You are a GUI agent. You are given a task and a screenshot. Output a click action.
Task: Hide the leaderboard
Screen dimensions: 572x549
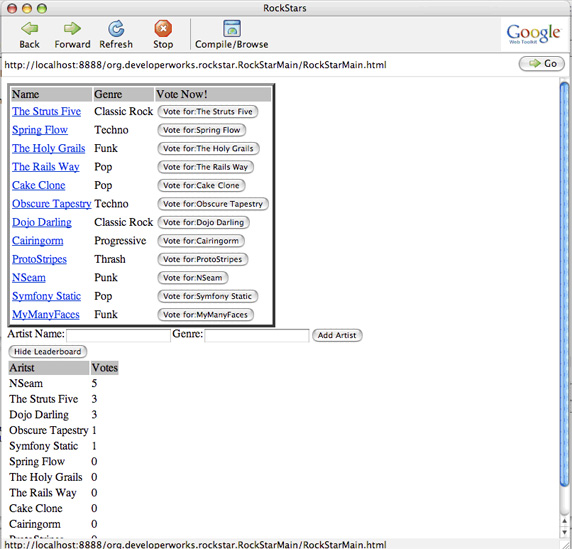pyautogui.click(x=47, y=352)
